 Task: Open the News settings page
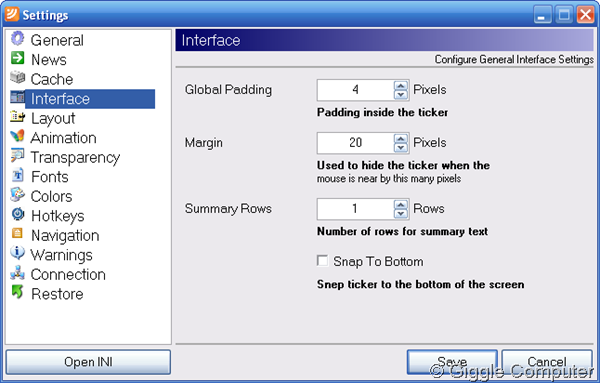[x=49, y=60]
